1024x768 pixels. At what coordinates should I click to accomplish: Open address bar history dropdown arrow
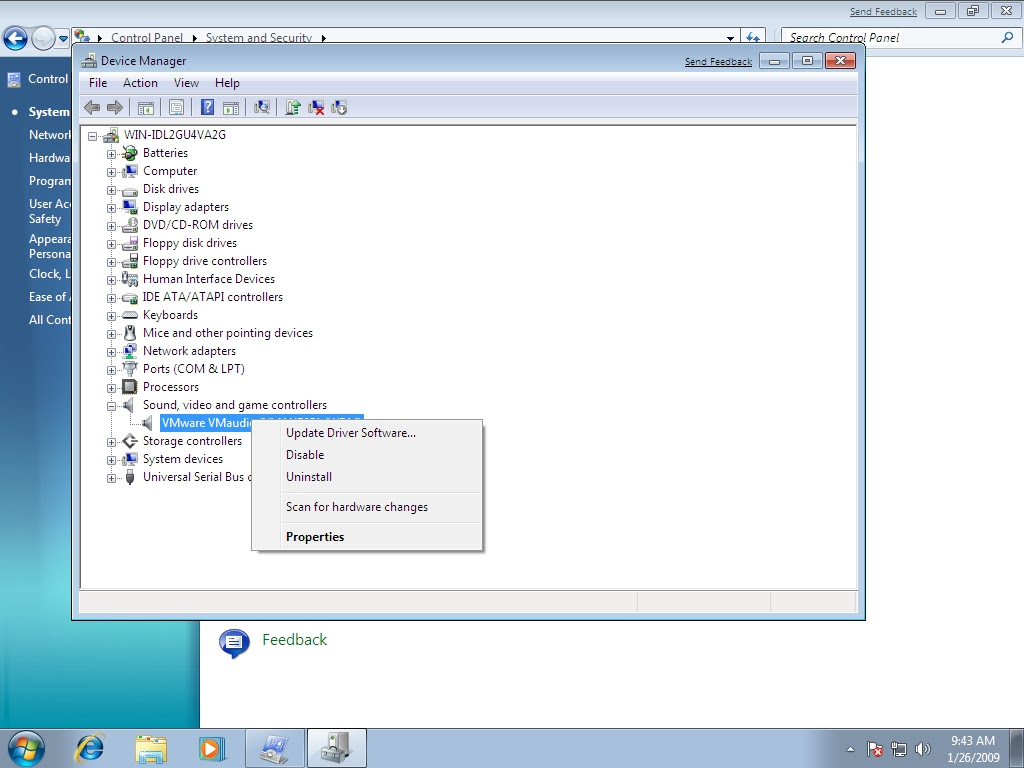(x=730, y=38)
